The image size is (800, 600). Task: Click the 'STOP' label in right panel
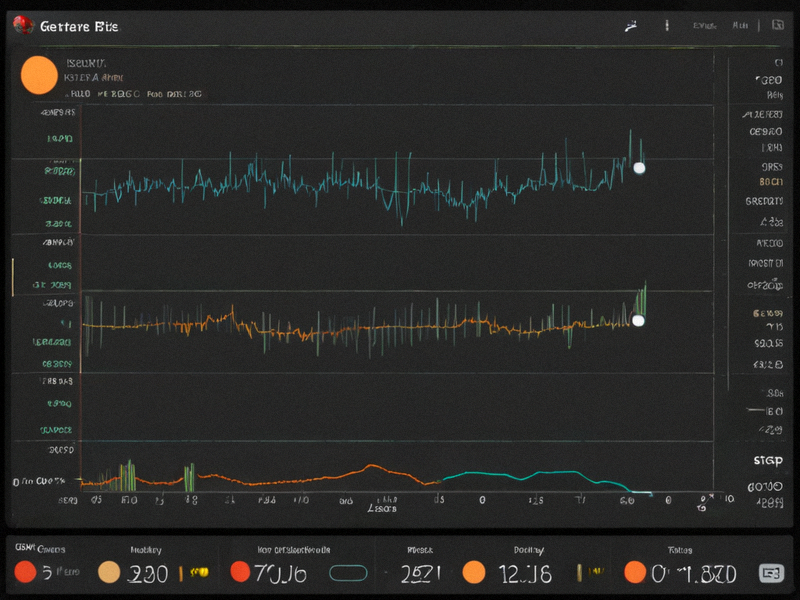coord(768,461)
